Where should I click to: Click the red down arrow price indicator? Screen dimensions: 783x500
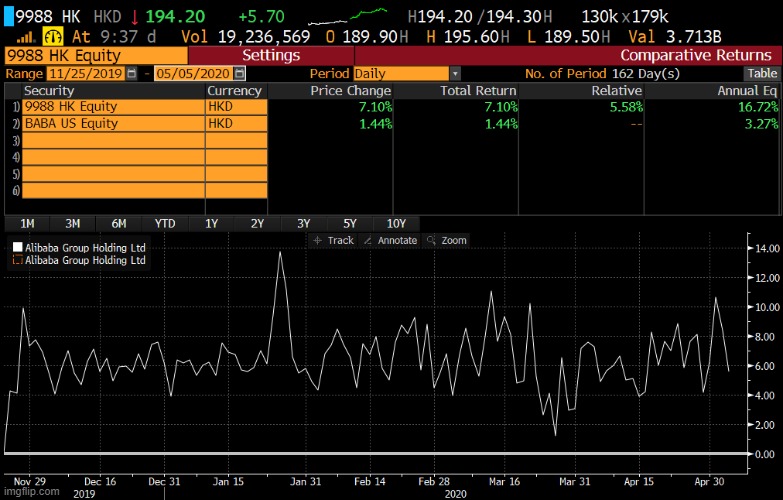click(134, 17)
